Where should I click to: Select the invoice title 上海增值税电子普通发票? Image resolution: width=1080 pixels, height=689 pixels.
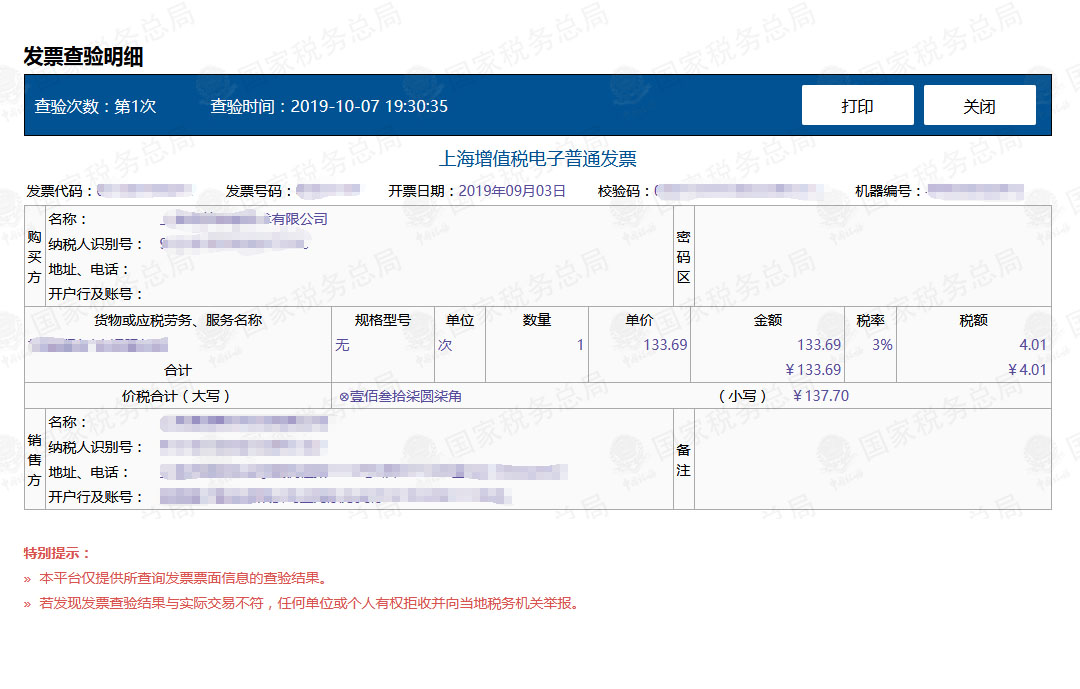(x=540, y=158)
